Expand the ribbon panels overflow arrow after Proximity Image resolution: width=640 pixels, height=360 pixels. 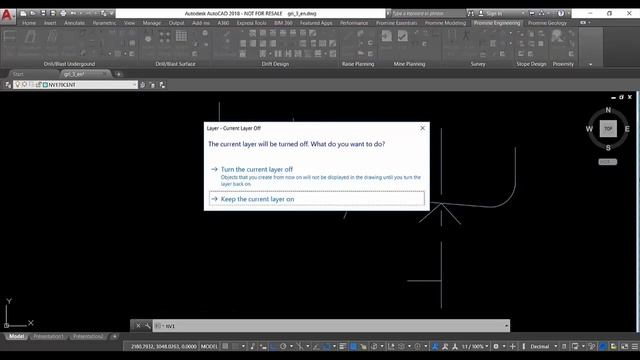590,64
